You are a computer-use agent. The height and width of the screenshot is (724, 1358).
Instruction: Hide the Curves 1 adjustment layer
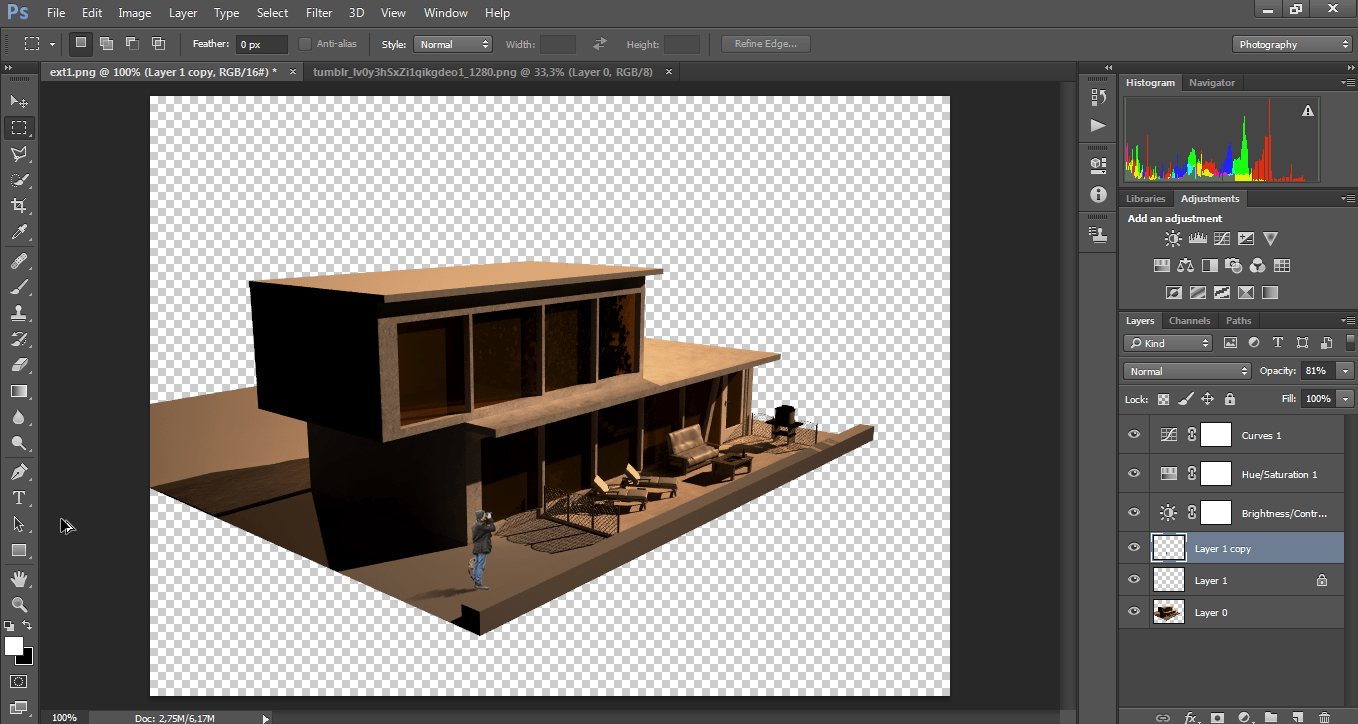(x=1133, y=434)
